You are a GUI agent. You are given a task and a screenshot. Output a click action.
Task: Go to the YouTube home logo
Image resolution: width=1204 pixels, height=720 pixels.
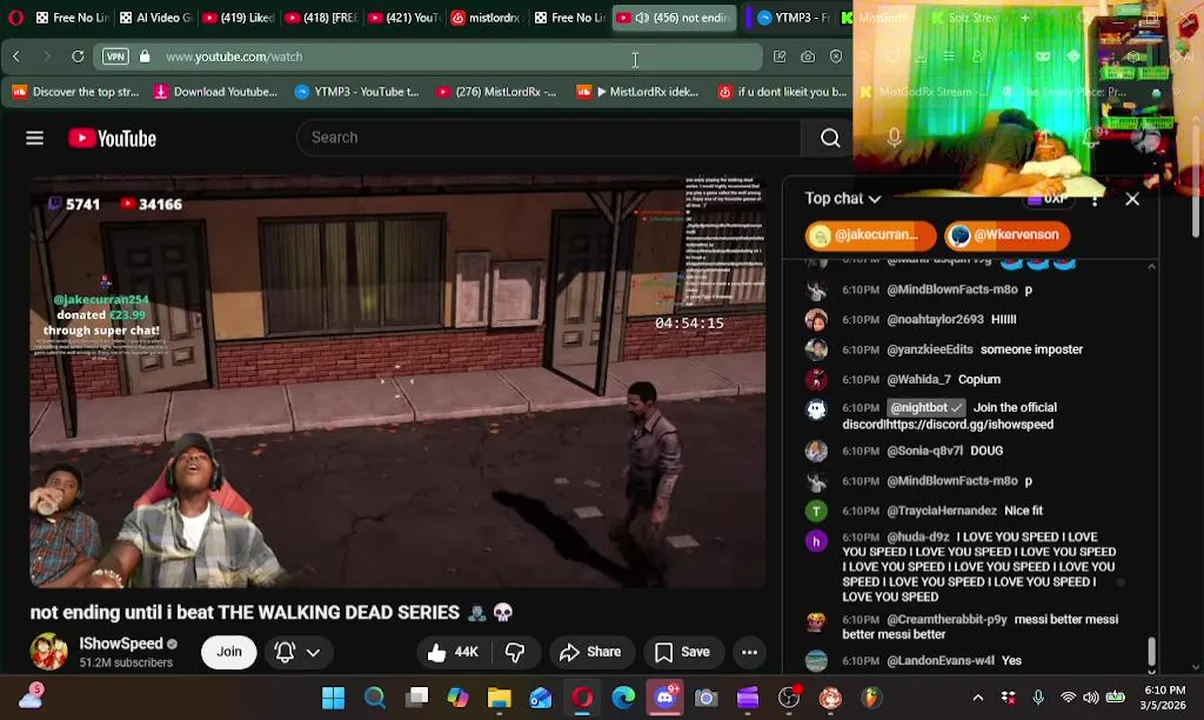point(112,138)
